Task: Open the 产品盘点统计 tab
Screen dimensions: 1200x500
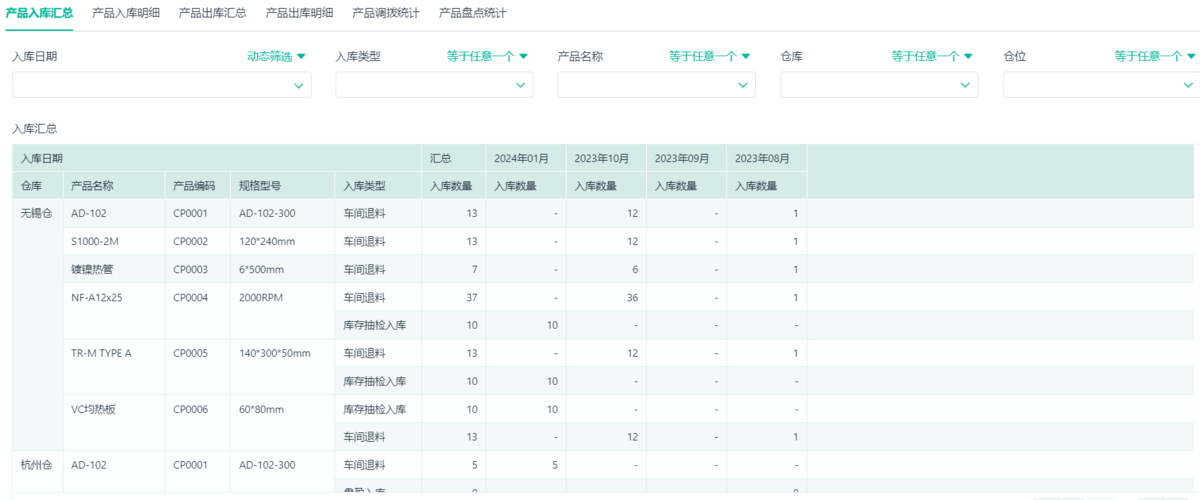Action: pos(473,13)
